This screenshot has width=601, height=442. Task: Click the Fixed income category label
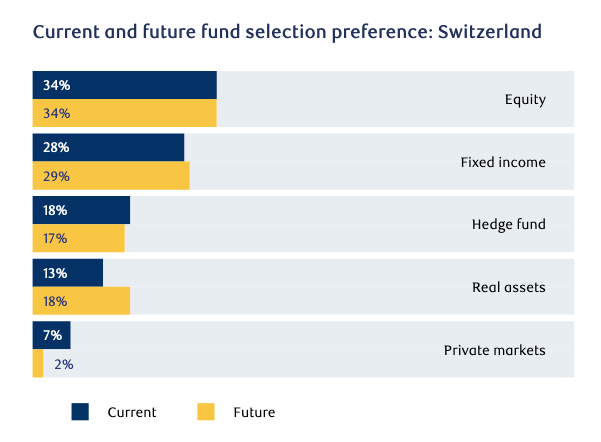[503, 161]
